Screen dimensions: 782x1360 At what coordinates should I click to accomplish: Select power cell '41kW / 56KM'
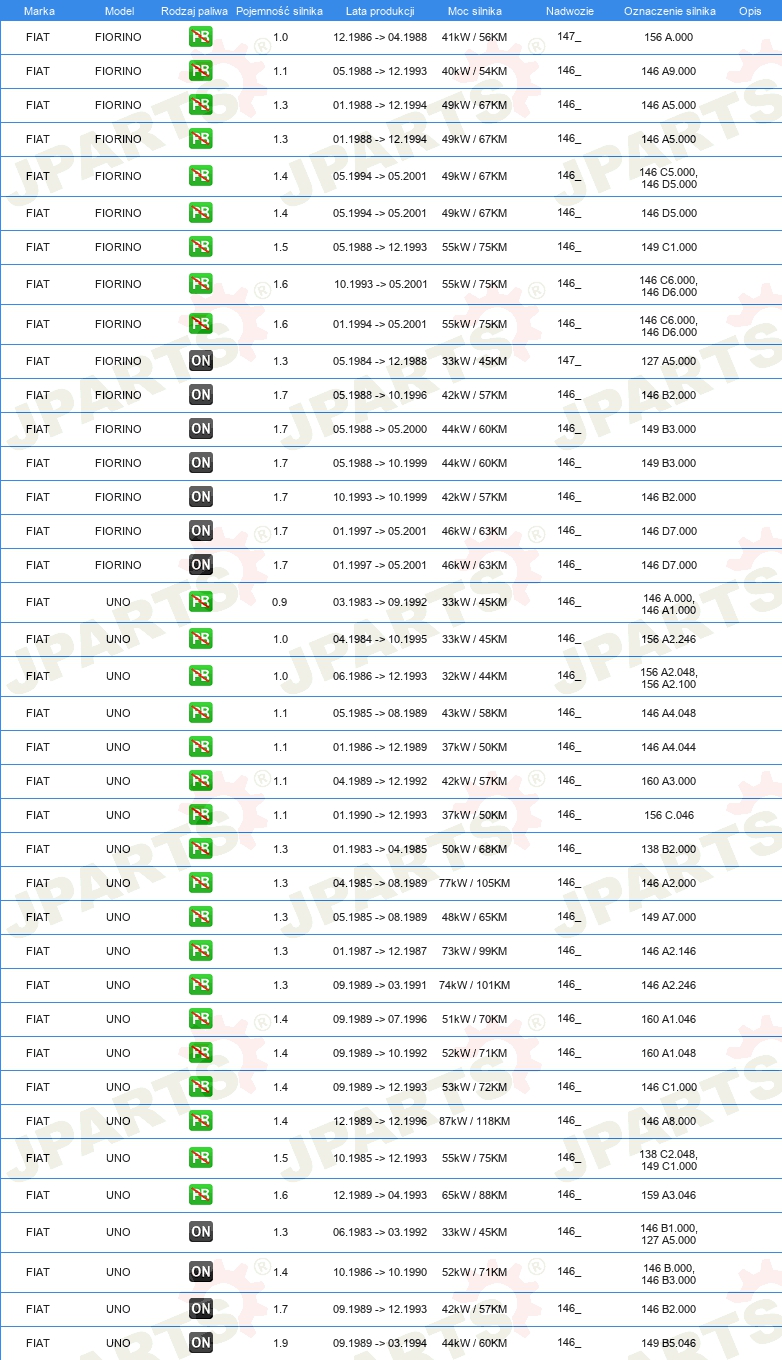point(475,37)
